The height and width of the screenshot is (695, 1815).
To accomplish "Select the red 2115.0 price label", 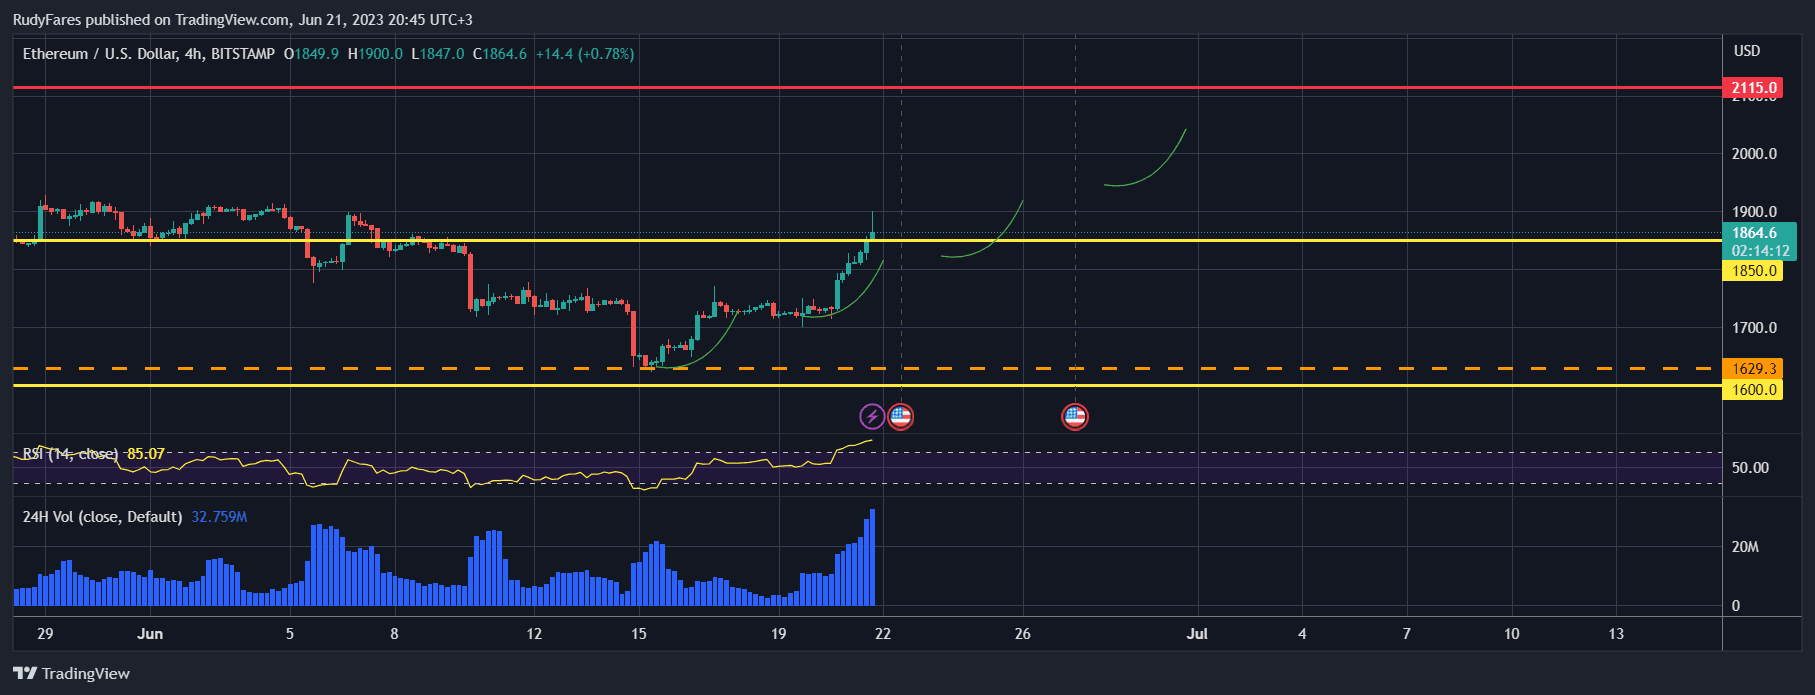I will (x=1754, y=88).
